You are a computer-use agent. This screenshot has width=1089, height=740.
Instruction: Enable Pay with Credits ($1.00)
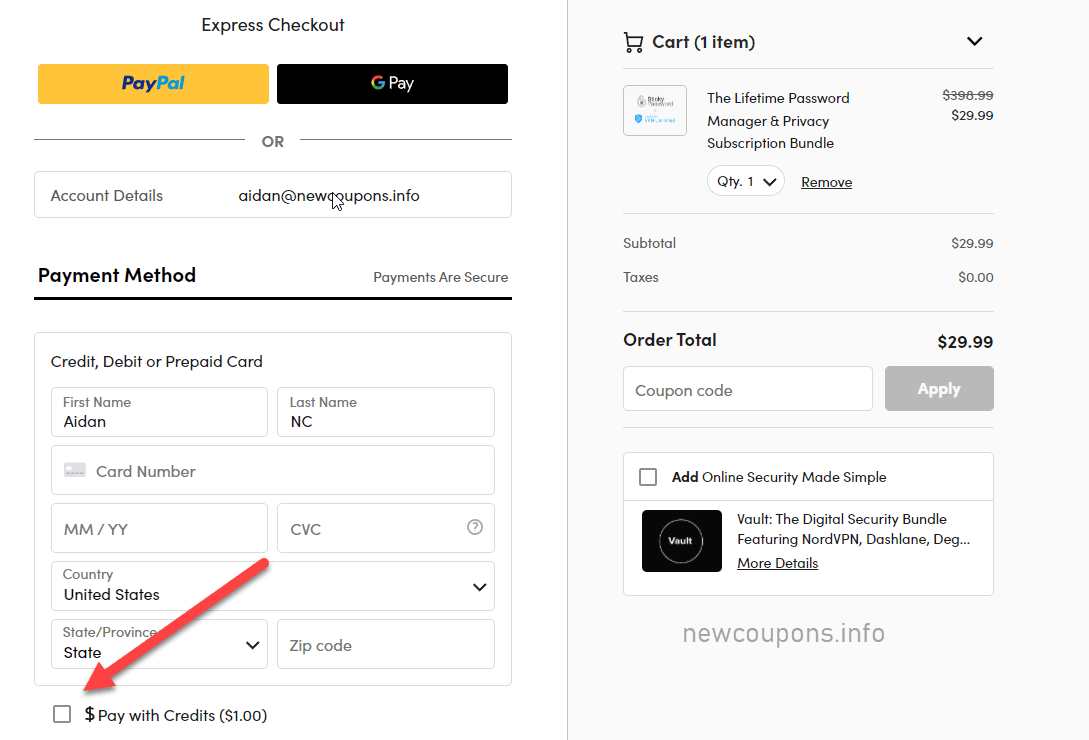(62, 714)
